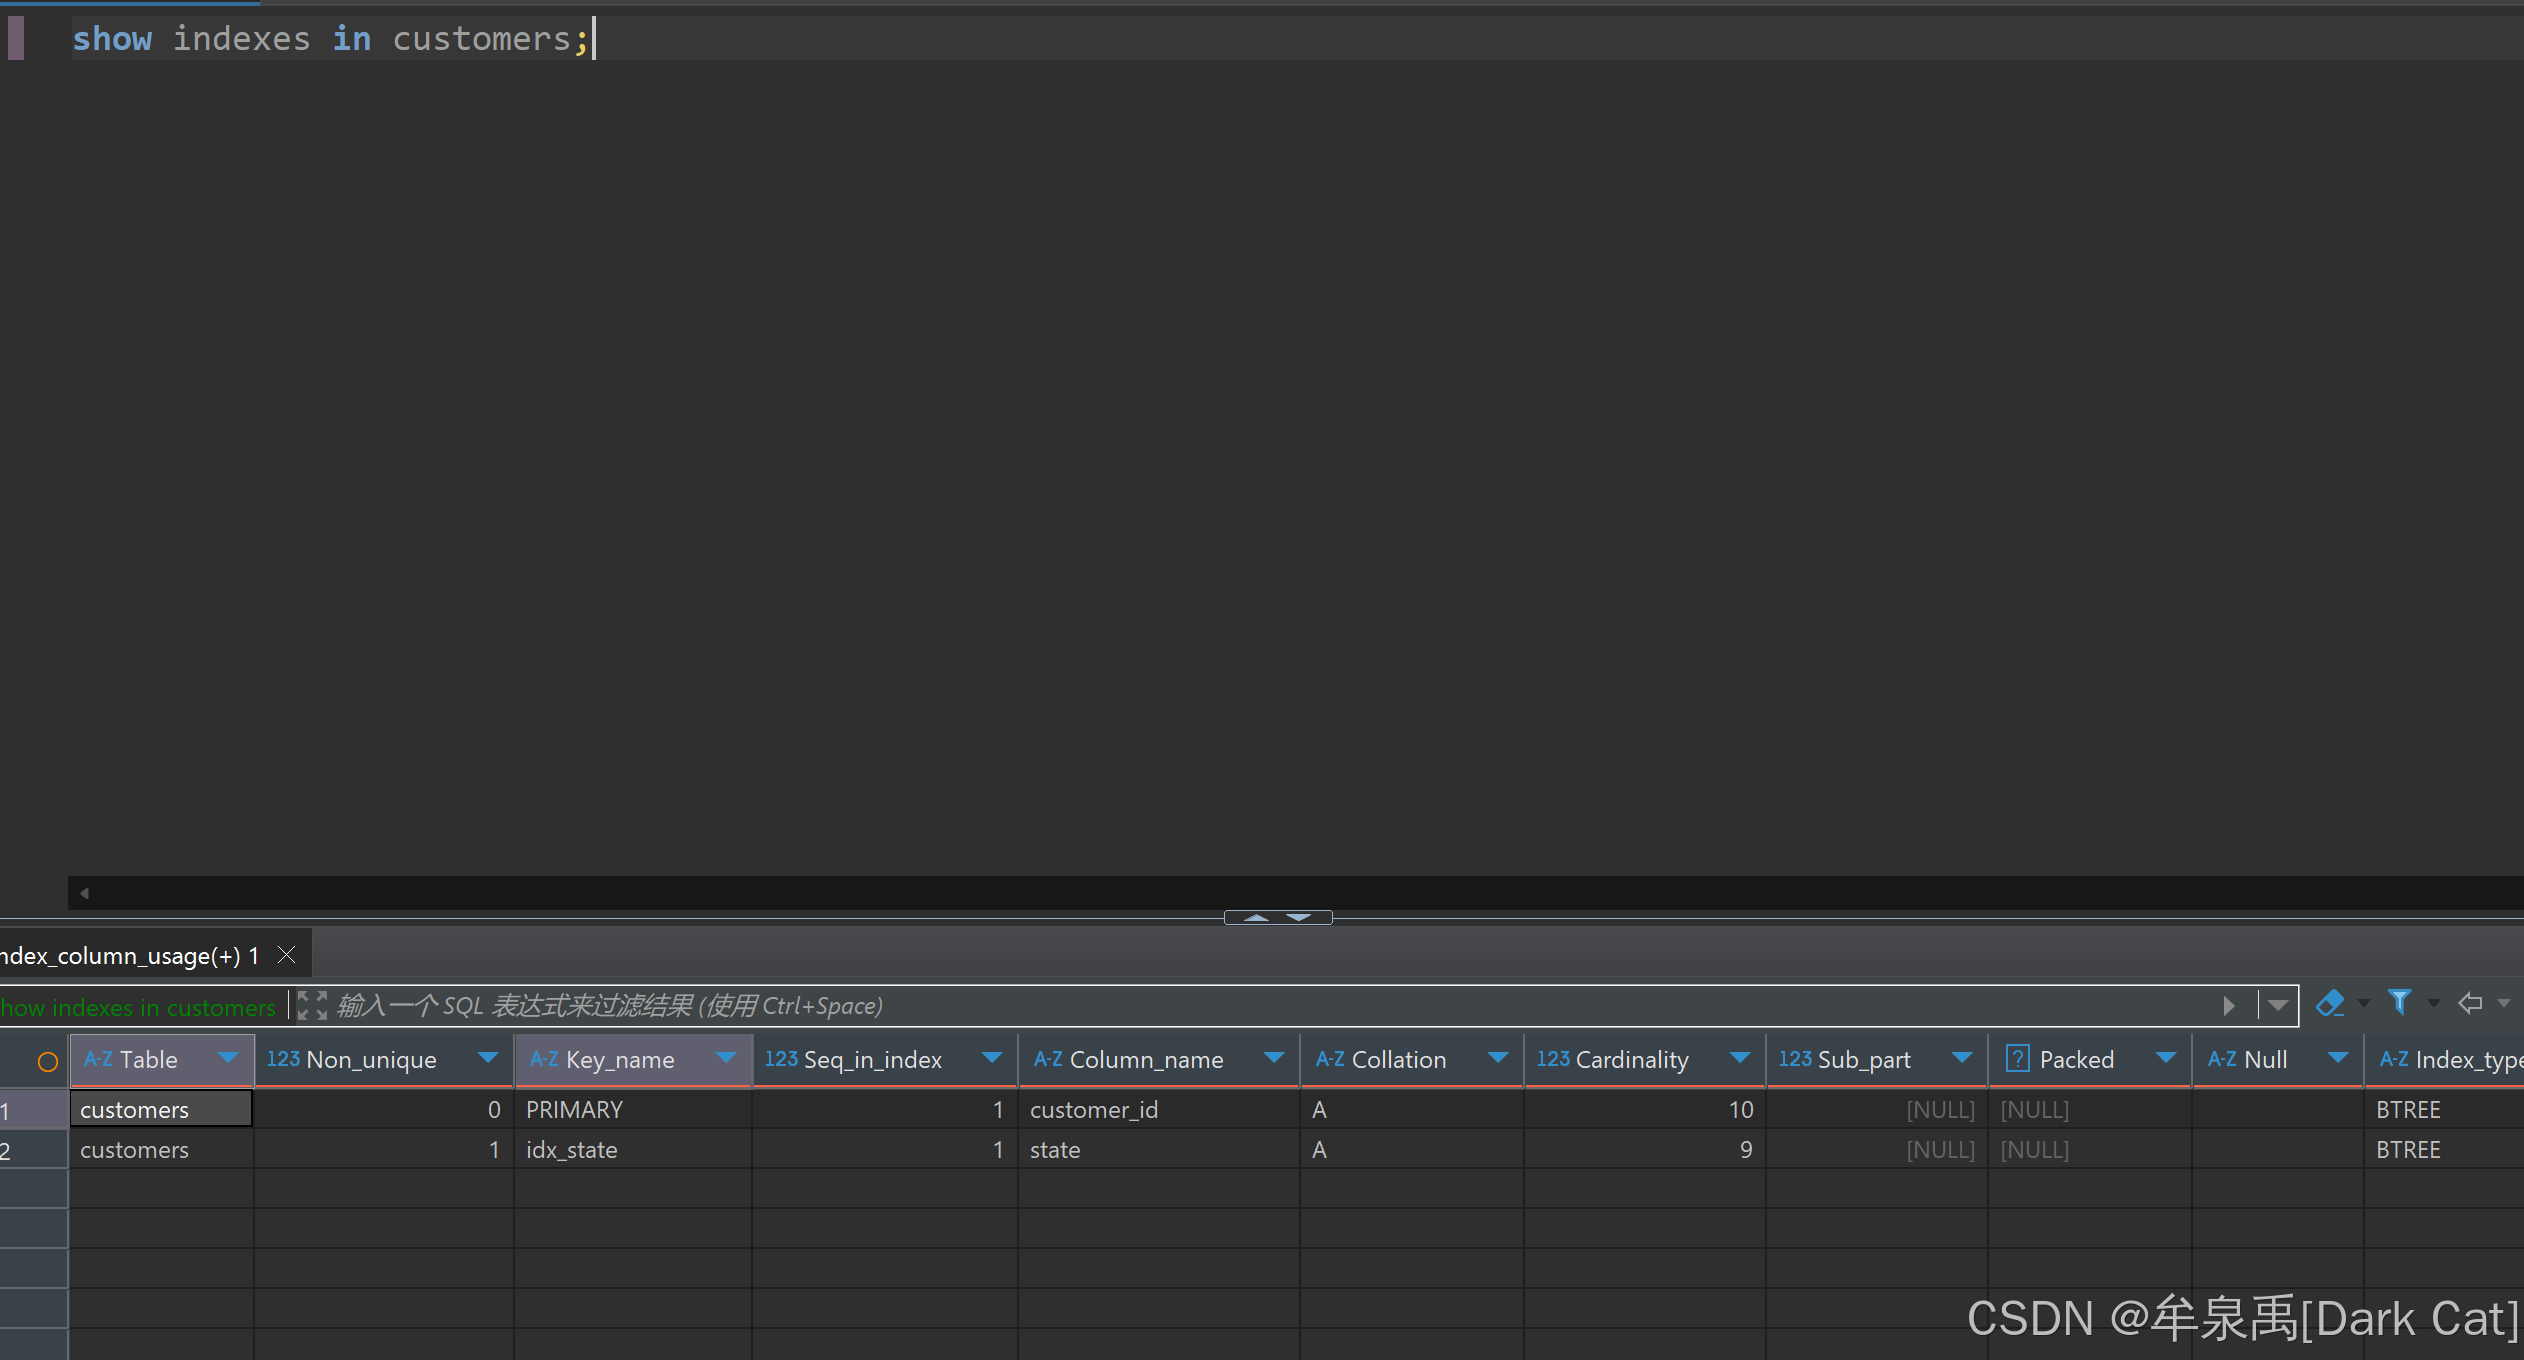Click the eraser clear-filter icon
Screen dimensions: 2524x1360
pos(2330,1003)
